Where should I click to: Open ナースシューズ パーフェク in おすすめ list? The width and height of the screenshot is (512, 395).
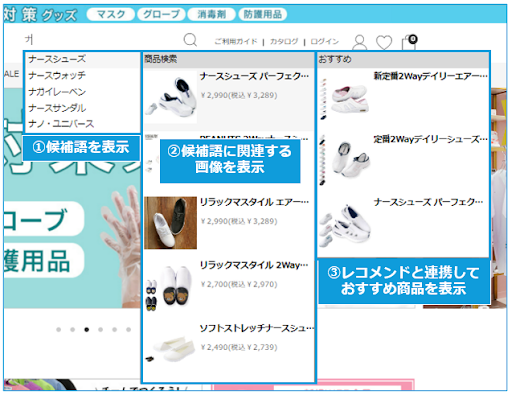point(428,202)
